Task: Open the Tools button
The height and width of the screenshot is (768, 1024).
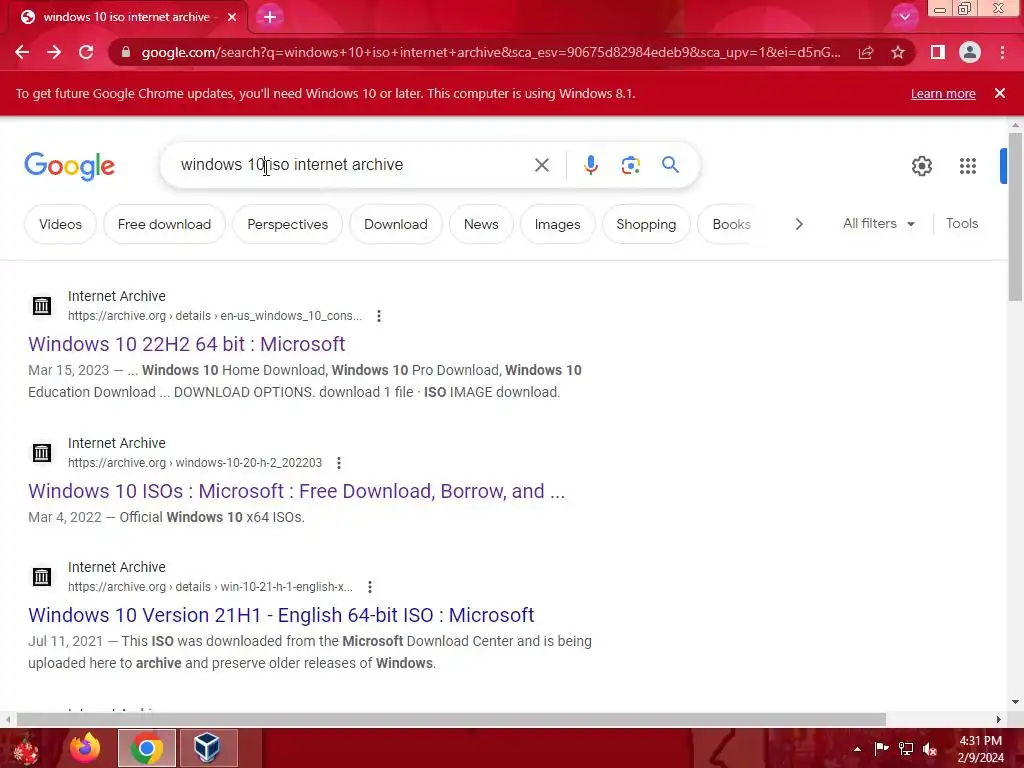Action: click(x=962, y=223)
